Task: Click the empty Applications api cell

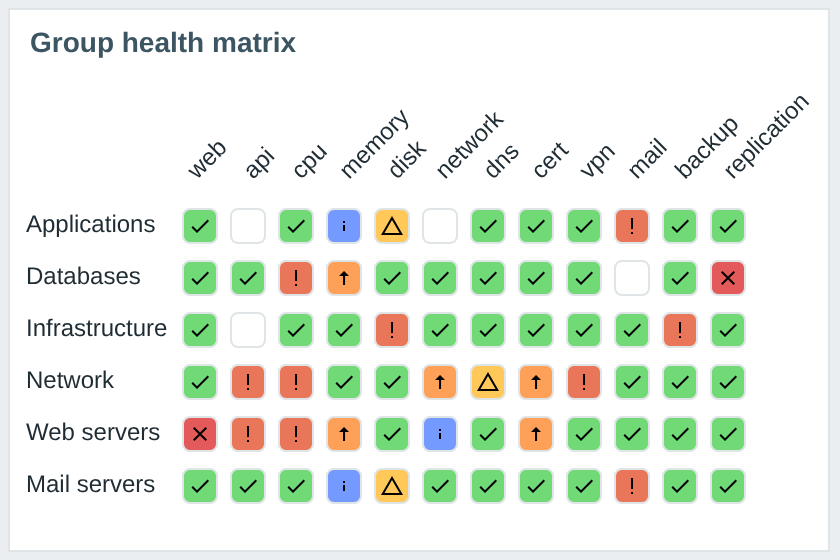Action: [x=248, y=226]
